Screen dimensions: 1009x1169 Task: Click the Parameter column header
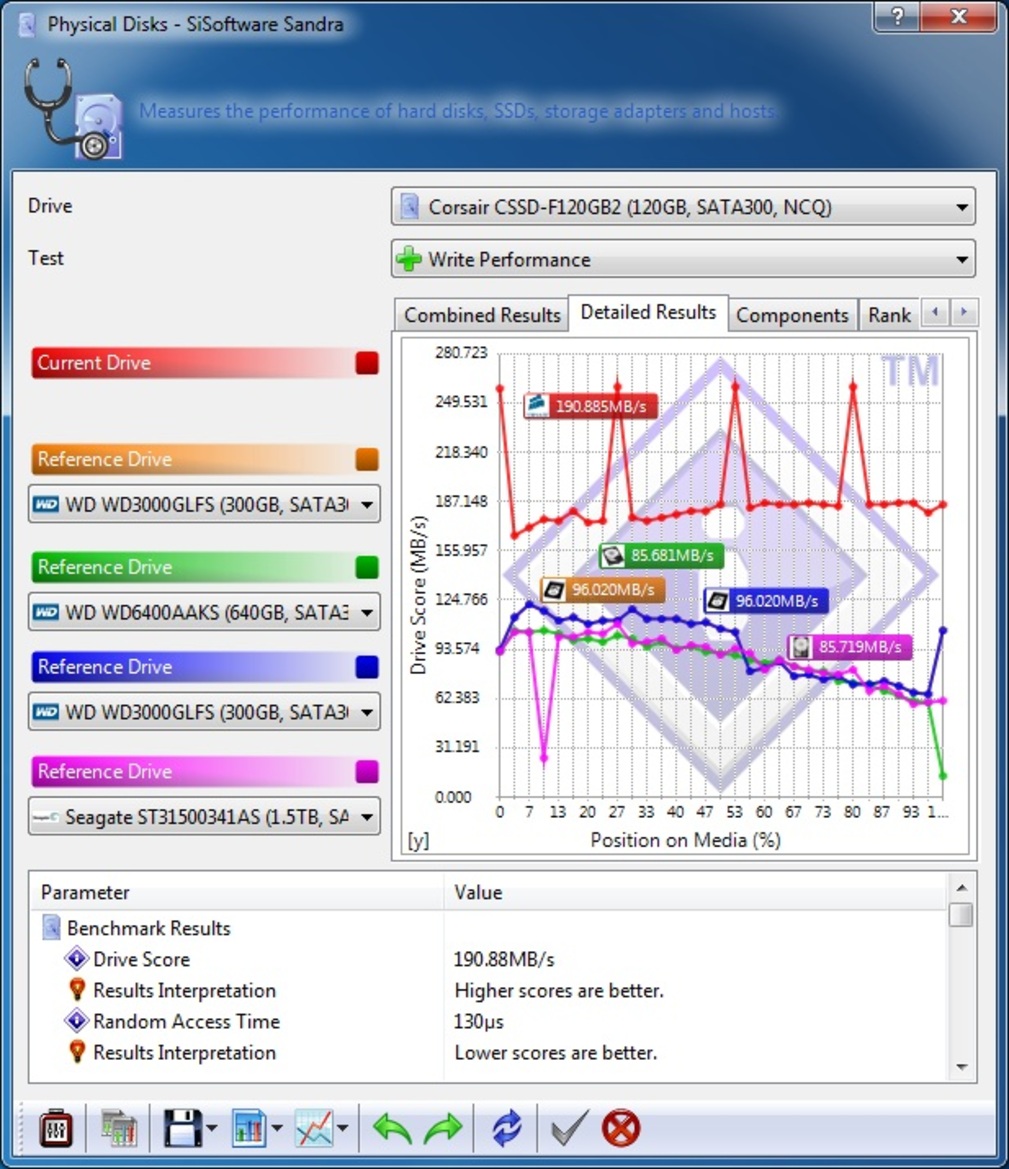click(x=237, y=892)
